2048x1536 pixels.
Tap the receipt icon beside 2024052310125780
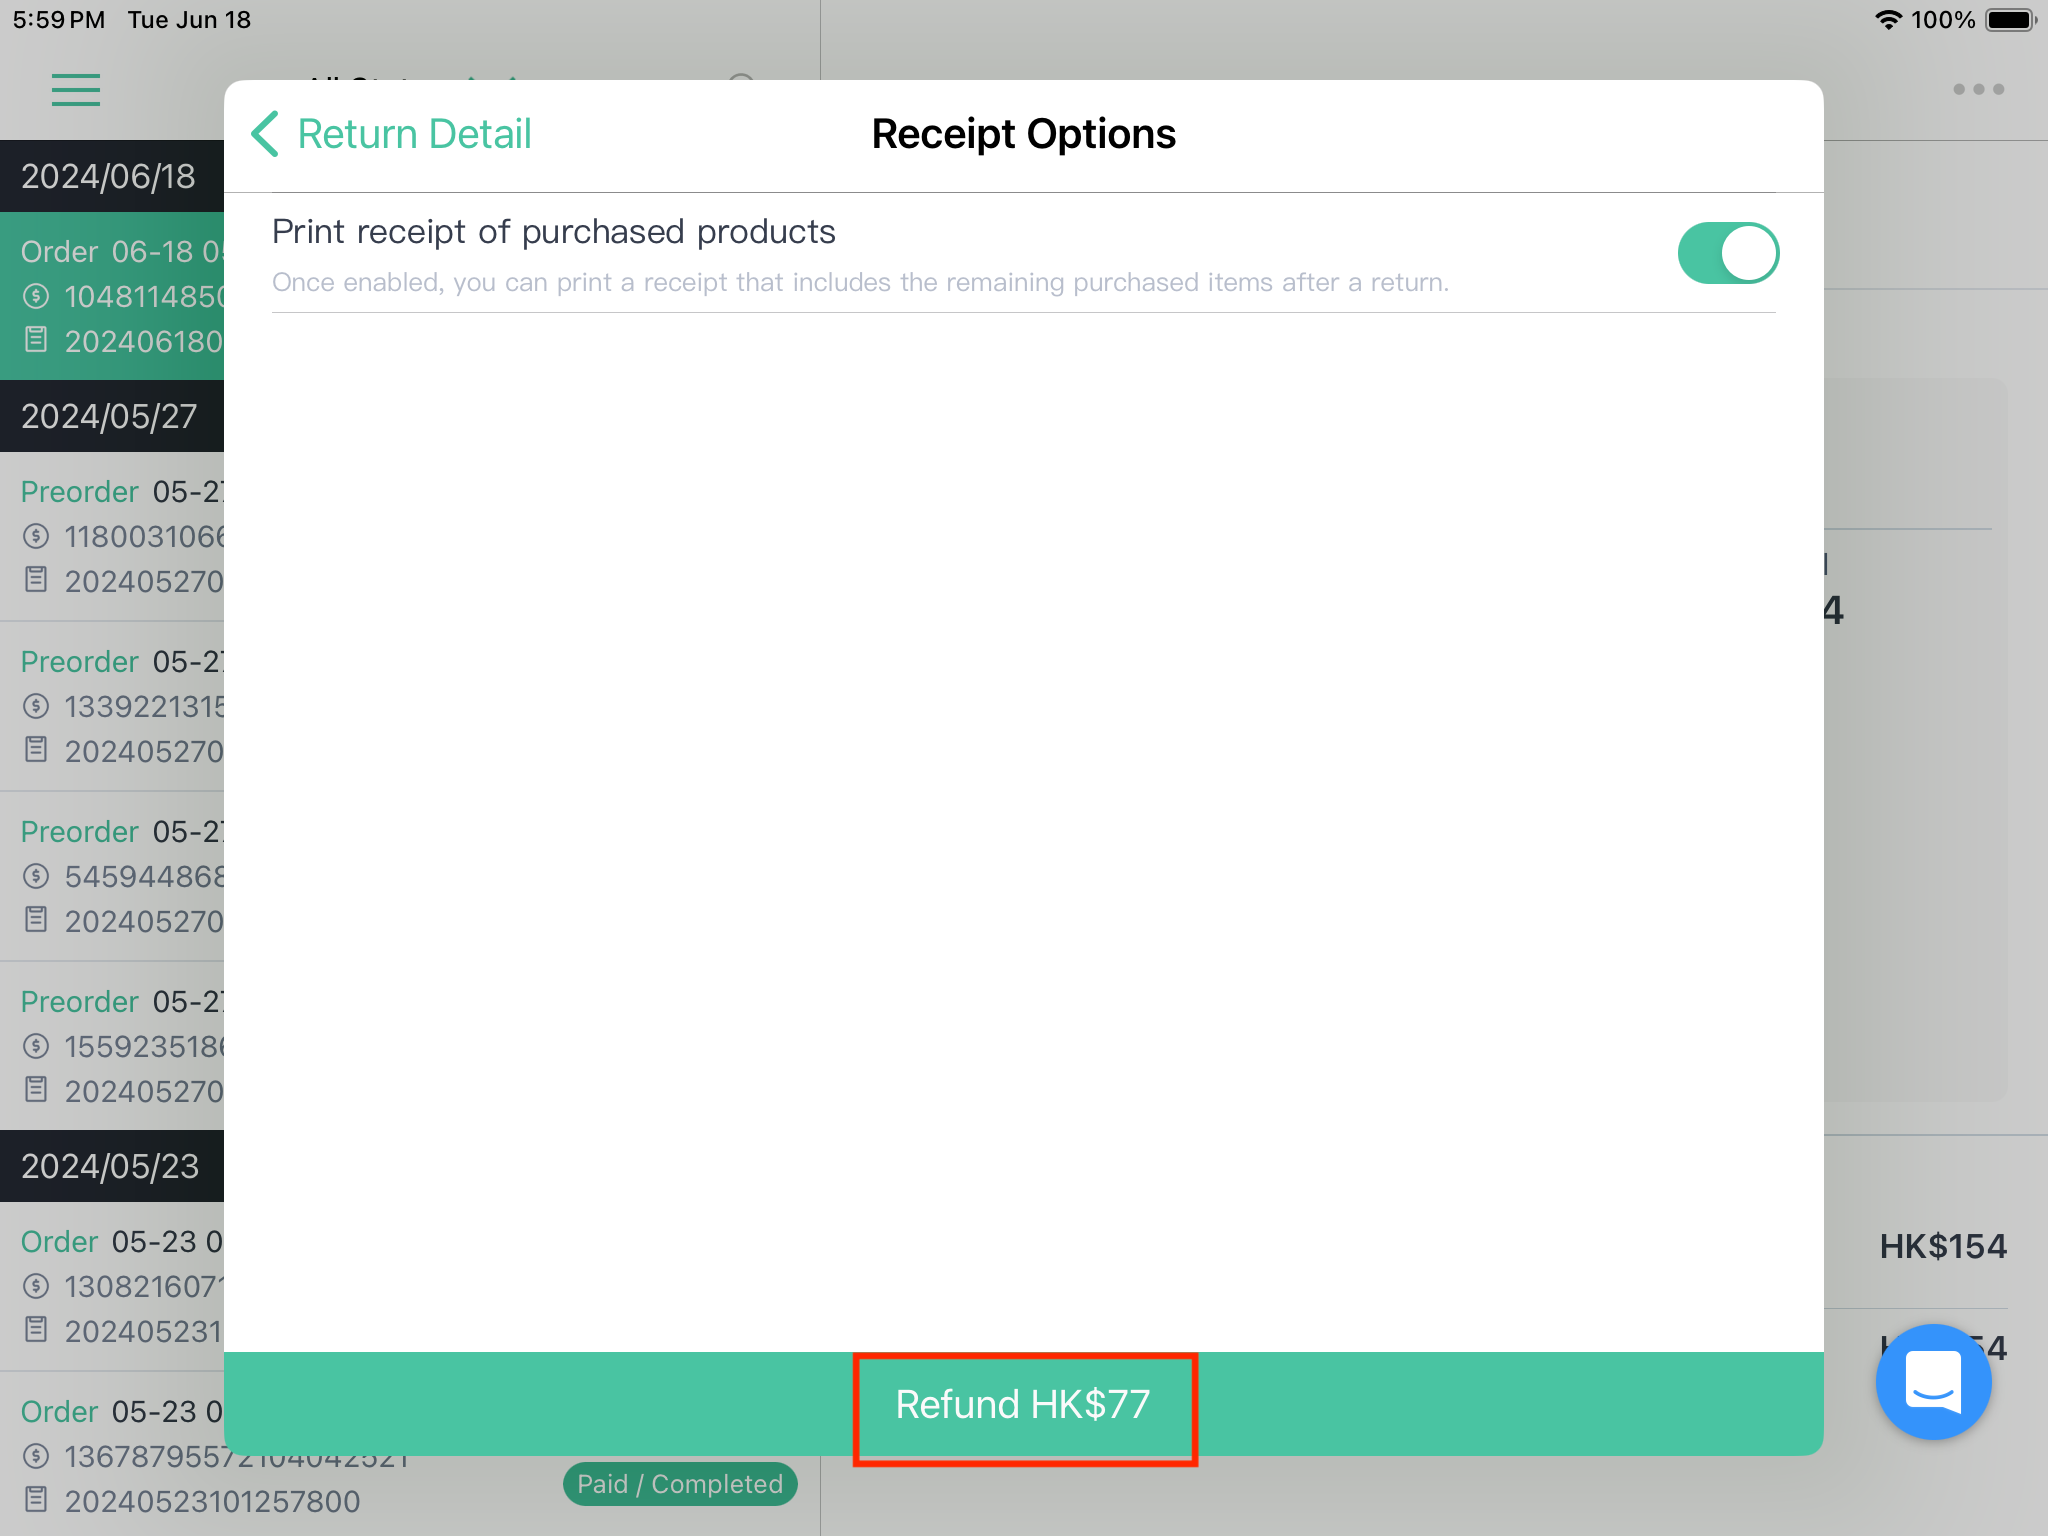click(36, 1500)
